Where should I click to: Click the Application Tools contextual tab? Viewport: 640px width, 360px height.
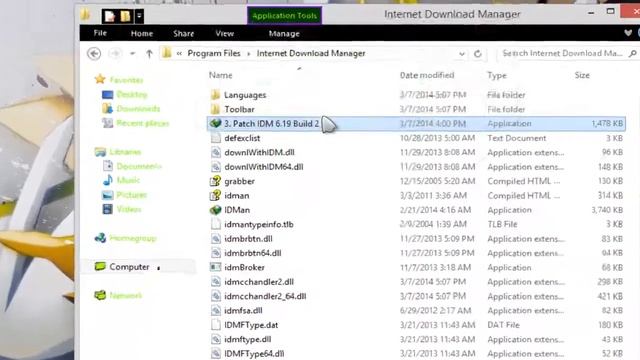pyautogui.click(x=284, y=16)
